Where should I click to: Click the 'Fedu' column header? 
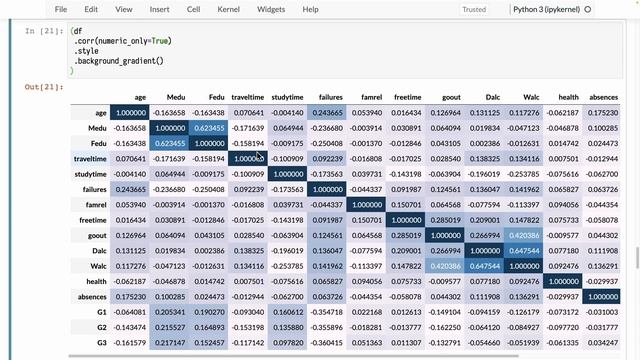click(x=216, y=97)
